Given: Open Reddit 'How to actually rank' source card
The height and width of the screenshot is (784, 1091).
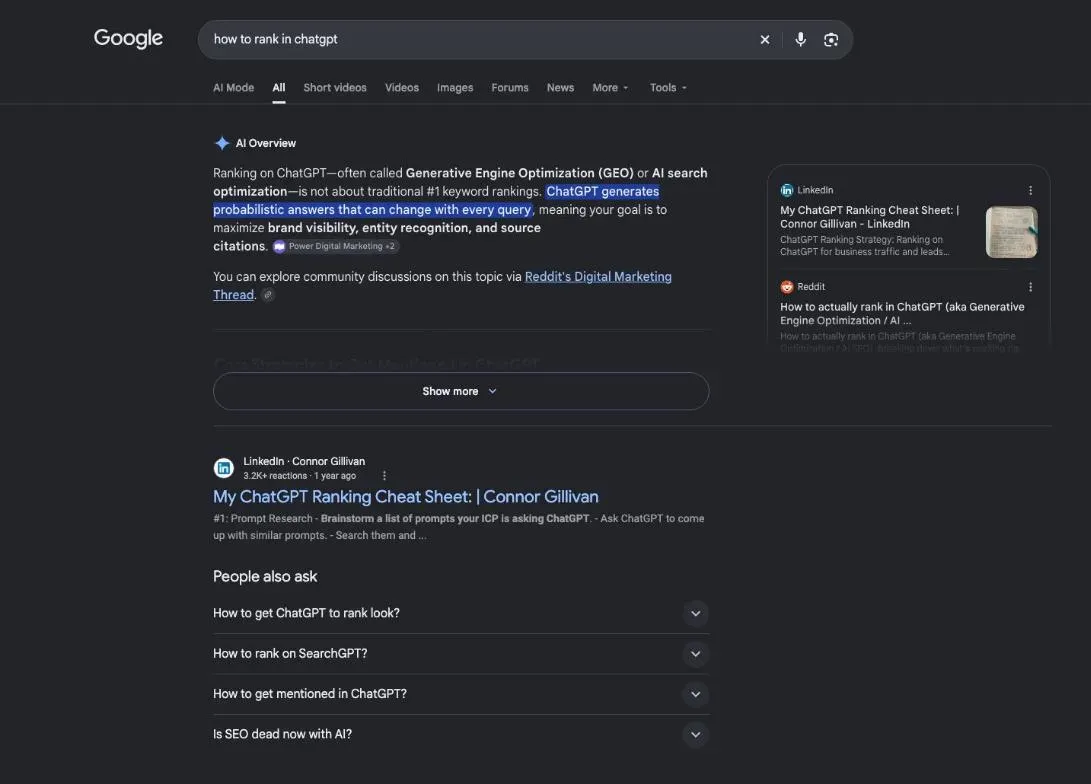Looking at the screenshot, I should pyautogui.click(x=909, y=312).
